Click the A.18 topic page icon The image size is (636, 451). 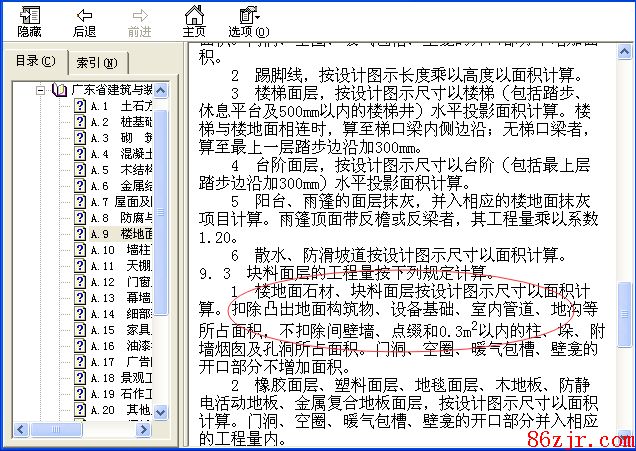coord(79,378)
